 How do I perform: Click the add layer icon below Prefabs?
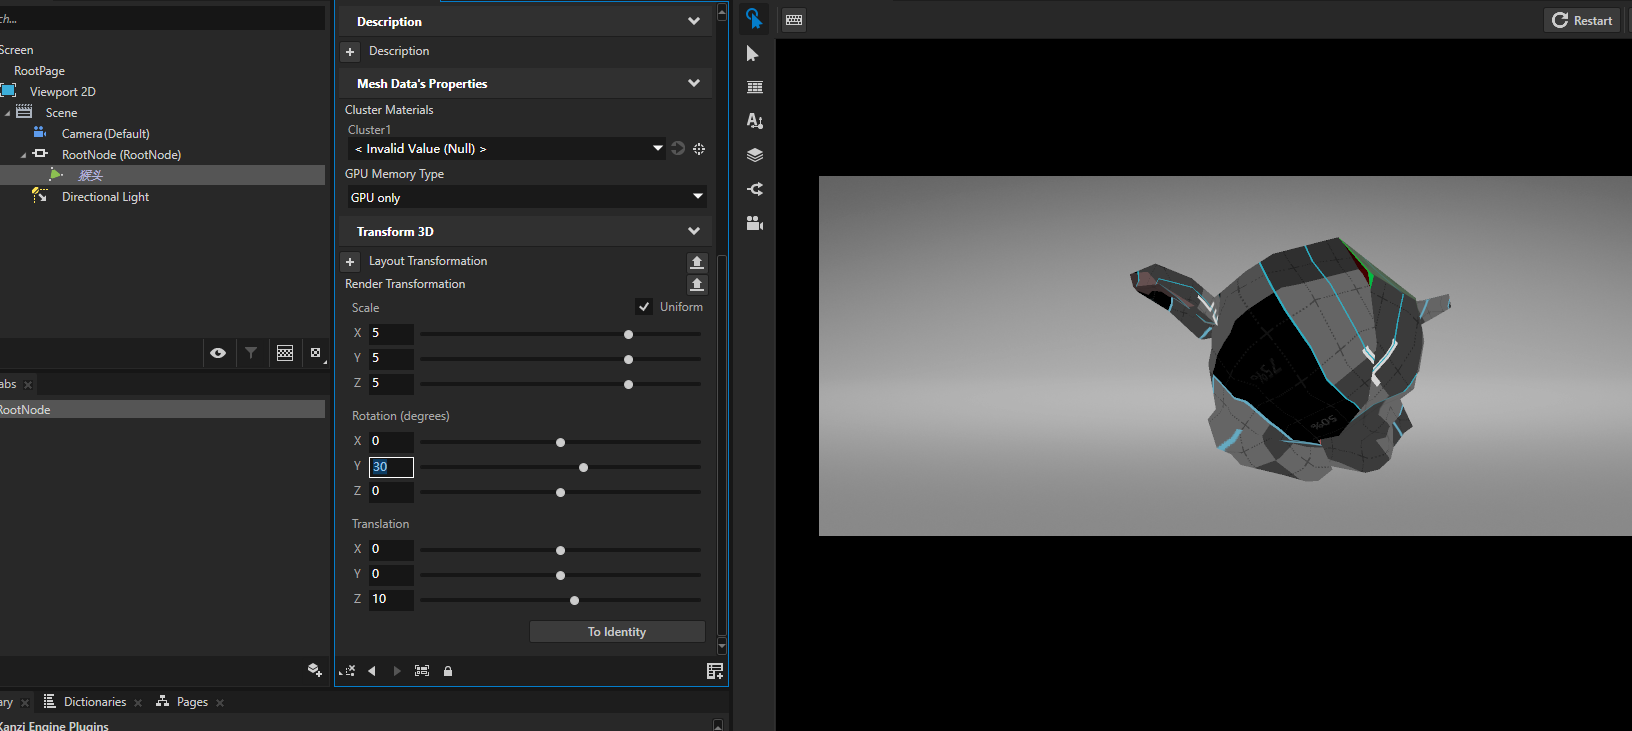(315, 670)
